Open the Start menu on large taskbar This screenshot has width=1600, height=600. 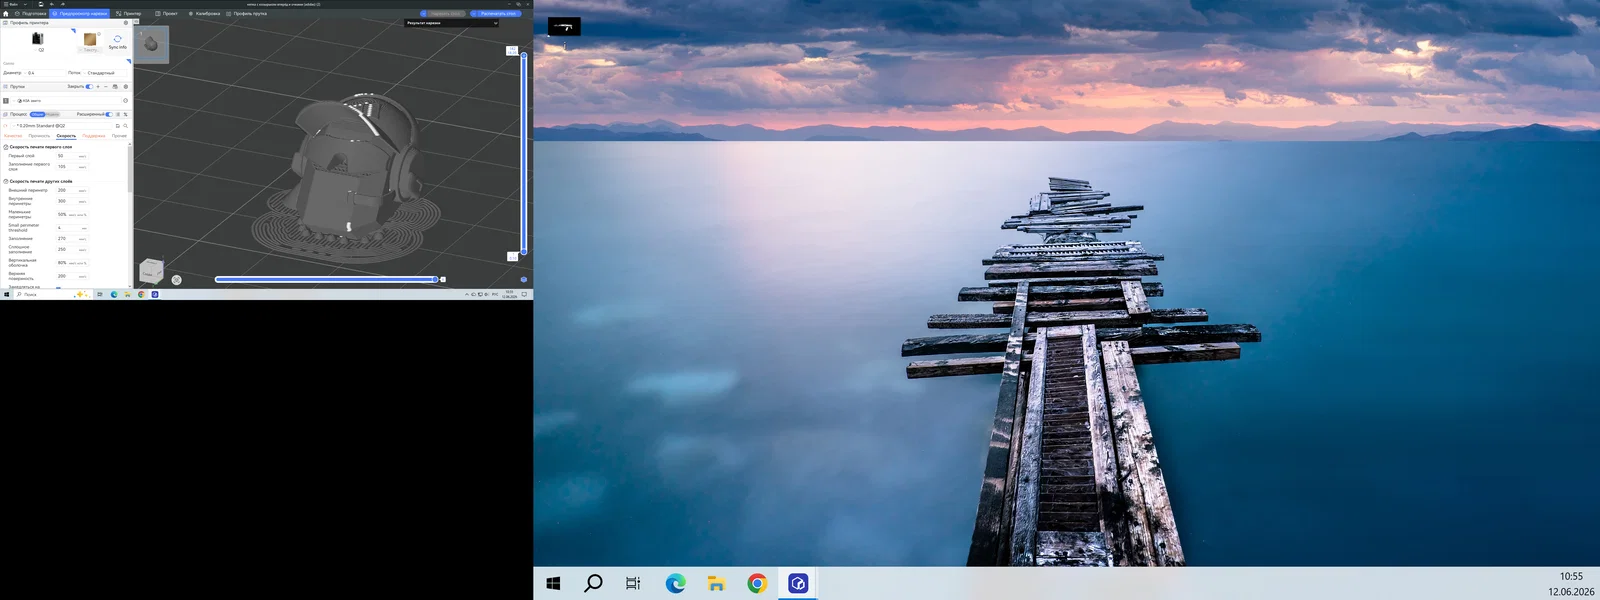click(x=553, y=583)
